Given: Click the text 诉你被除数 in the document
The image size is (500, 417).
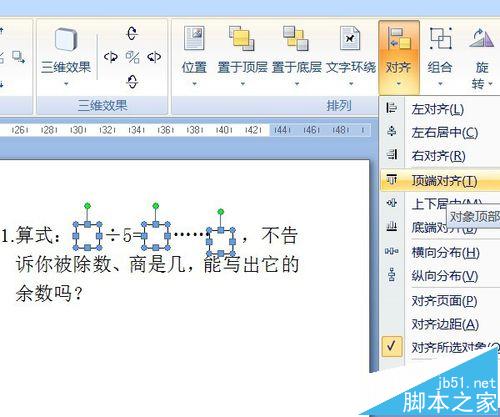Looking at the screenshot, I should click(63, 265).
